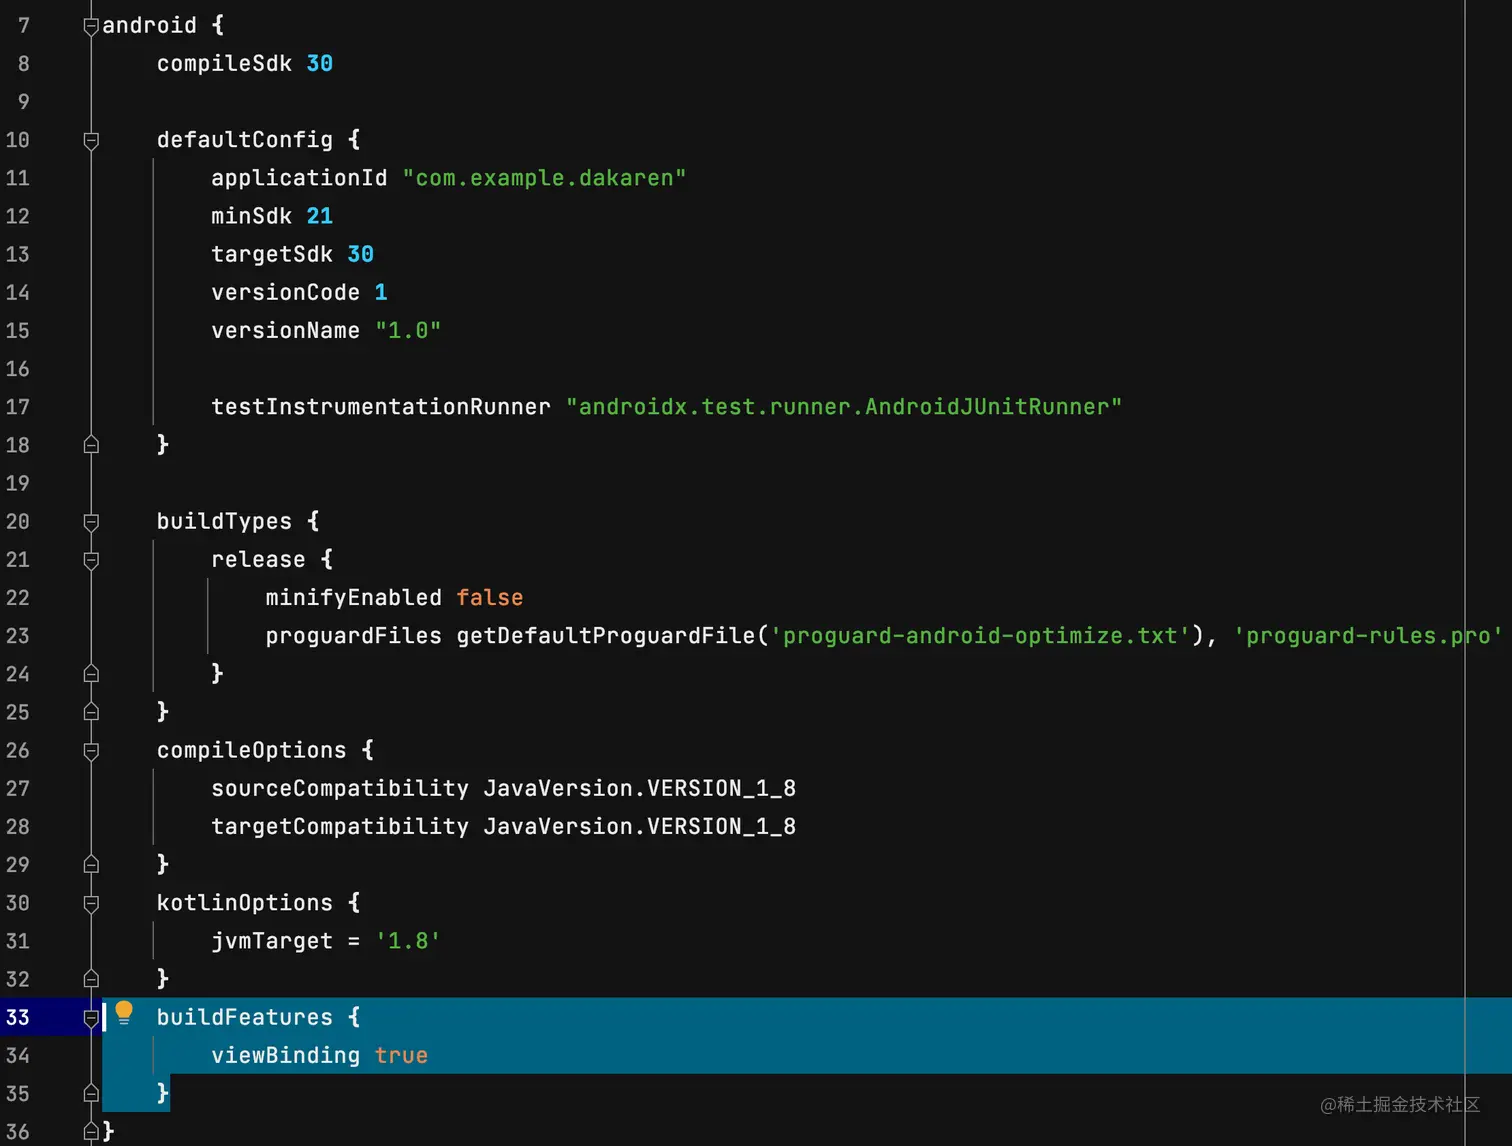
Task: Click fold end marker on line 32
Action: click(x=91, y=979)
